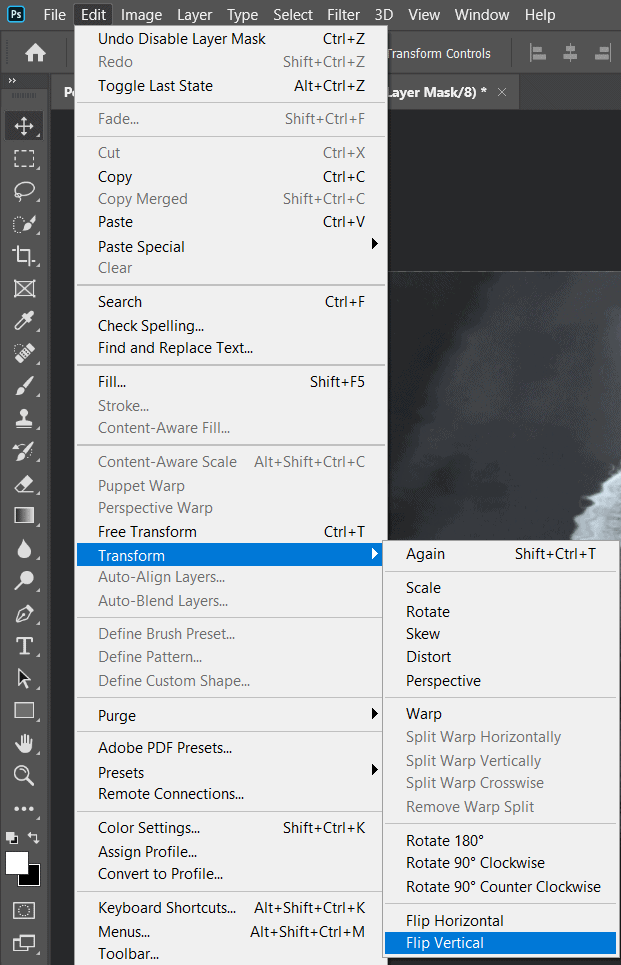Change the screen mode

24,942
